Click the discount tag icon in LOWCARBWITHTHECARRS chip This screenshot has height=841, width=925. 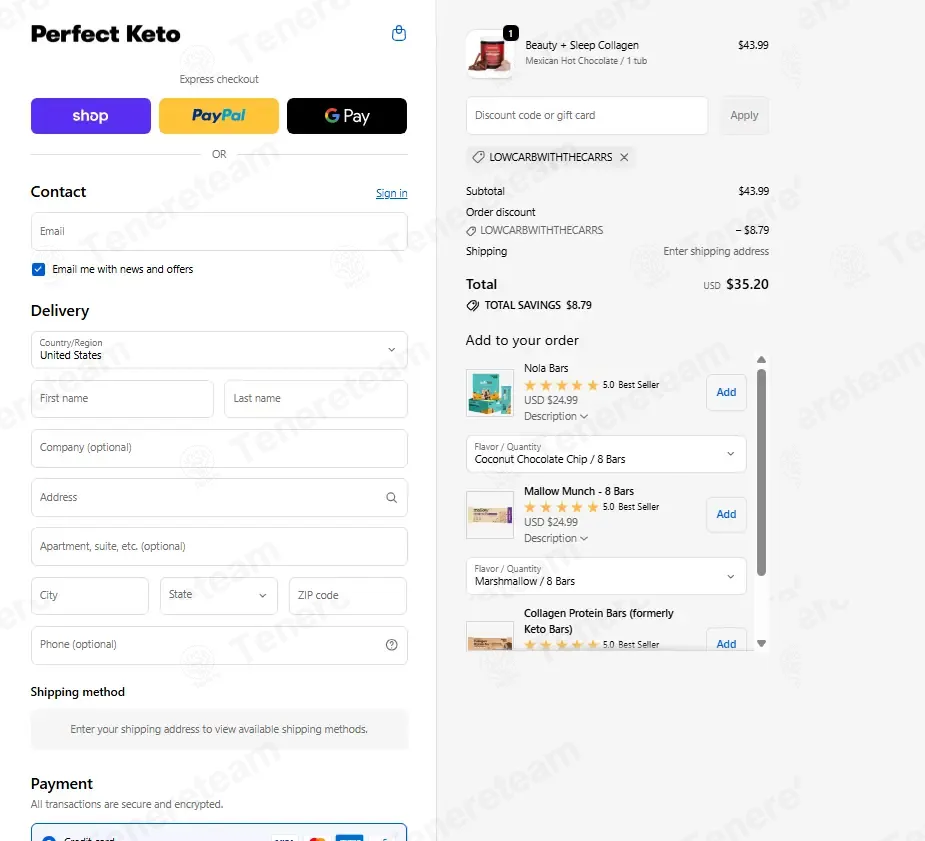point(478,157)
